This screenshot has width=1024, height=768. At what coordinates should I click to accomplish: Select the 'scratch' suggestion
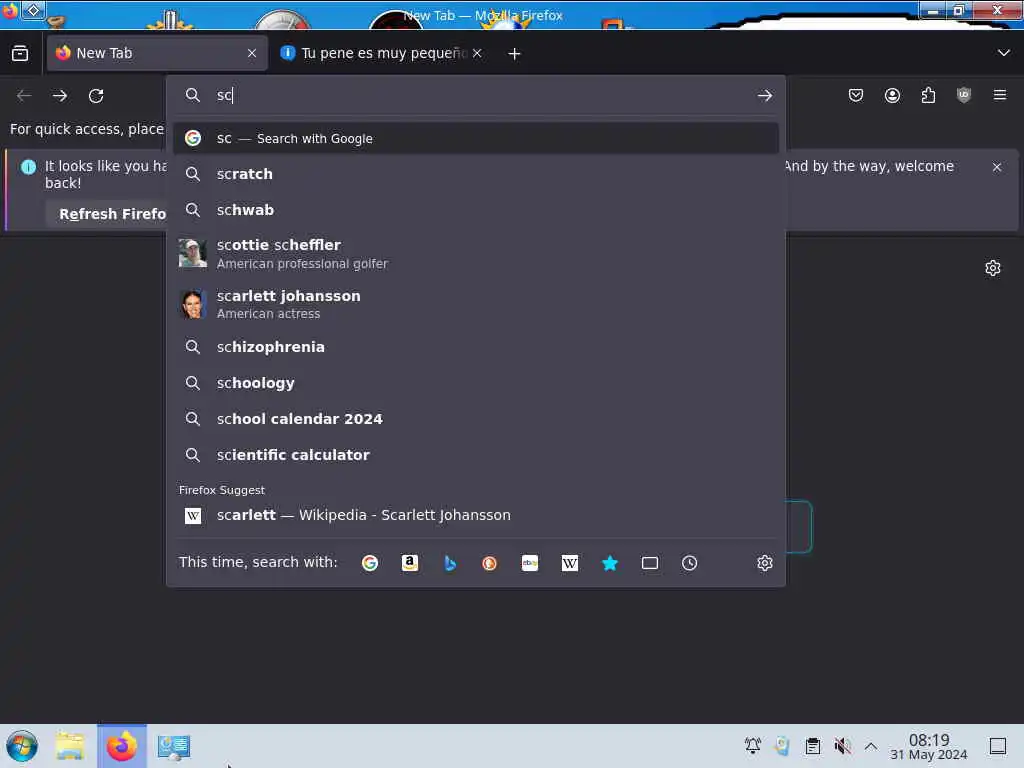point(475,174)
